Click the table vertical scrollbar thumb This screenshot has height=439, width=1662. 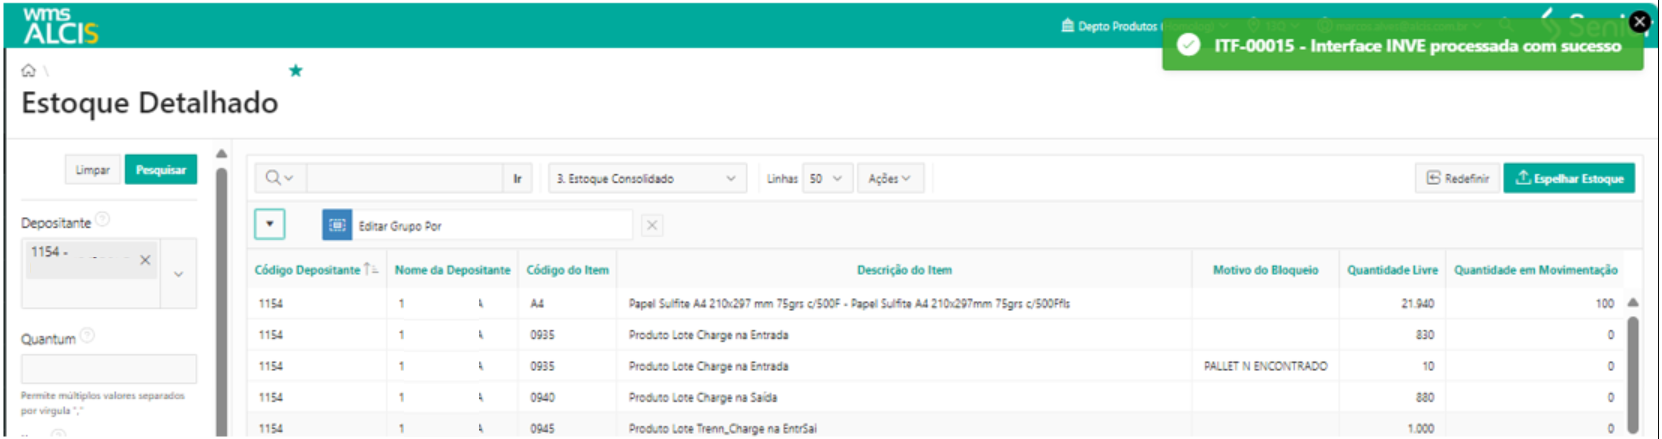point(1633,375)
